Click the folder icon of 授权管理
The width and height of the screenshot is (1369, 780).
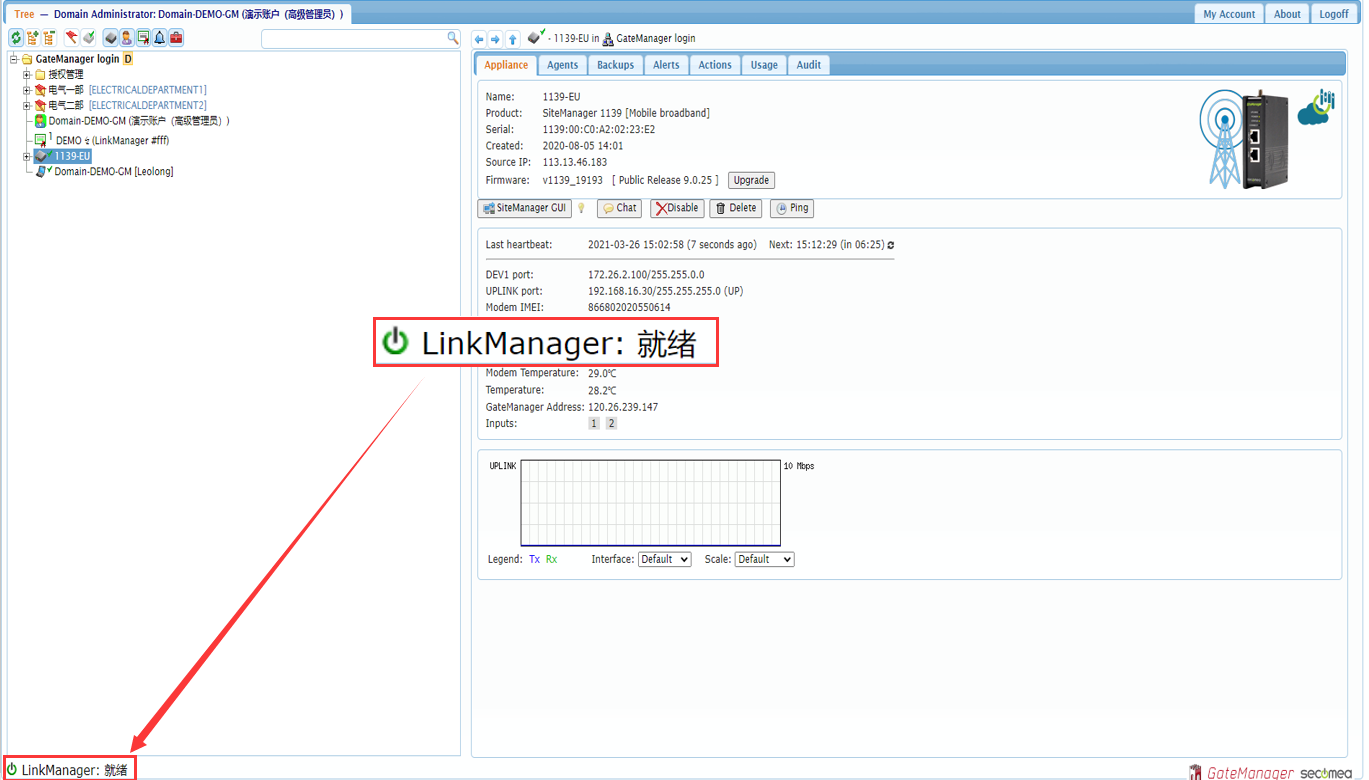click(x=41, y=75)
